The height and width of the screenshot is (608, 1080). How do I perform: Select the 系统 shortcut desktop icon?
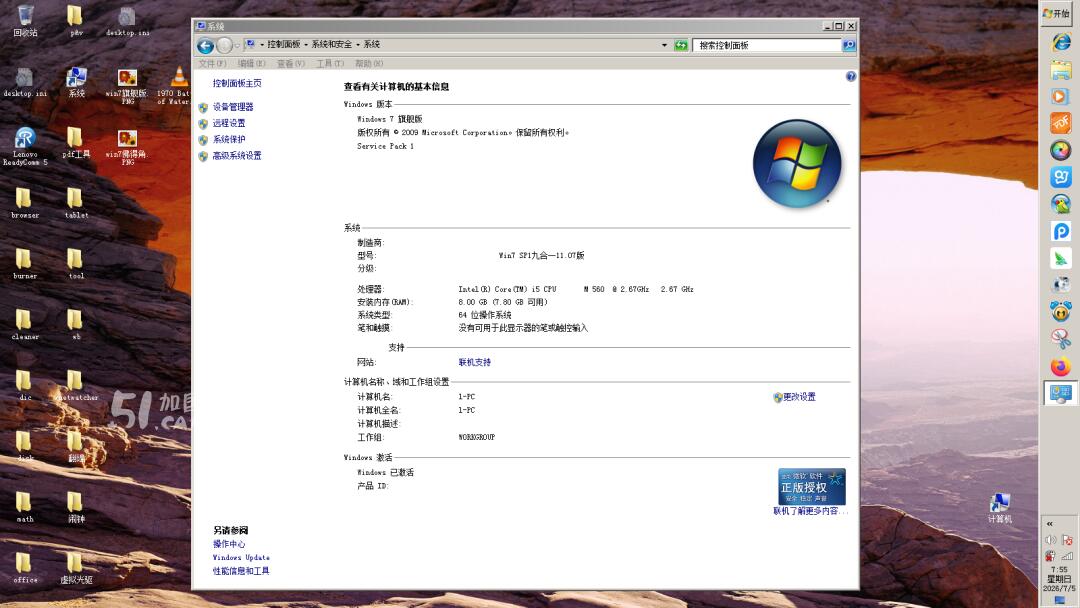[76, 83]
